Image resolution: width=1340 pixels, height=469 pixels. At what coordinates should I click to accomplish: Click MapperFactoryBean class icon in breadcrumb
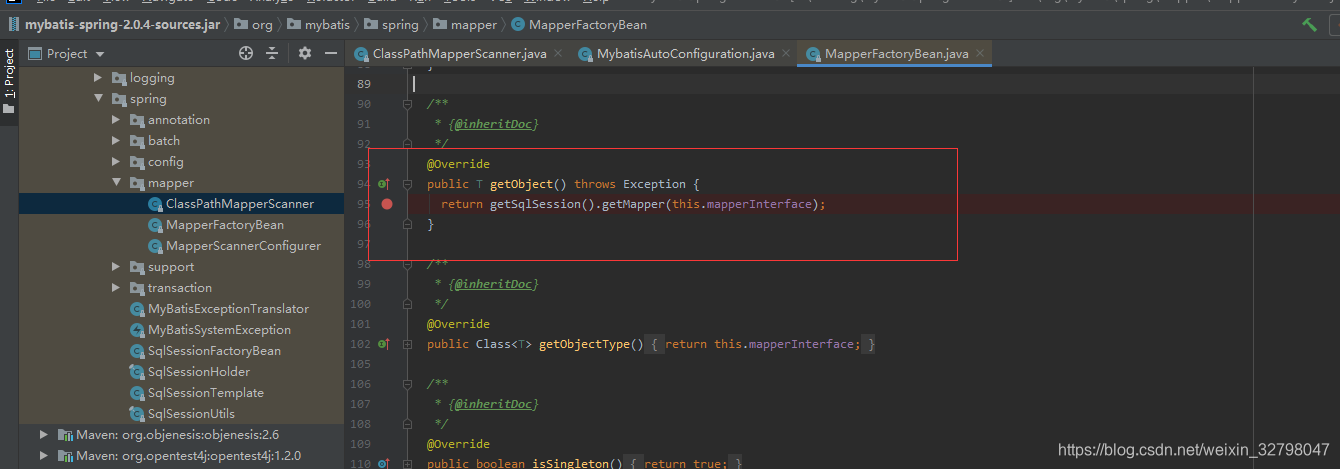[x=517, y=24]
